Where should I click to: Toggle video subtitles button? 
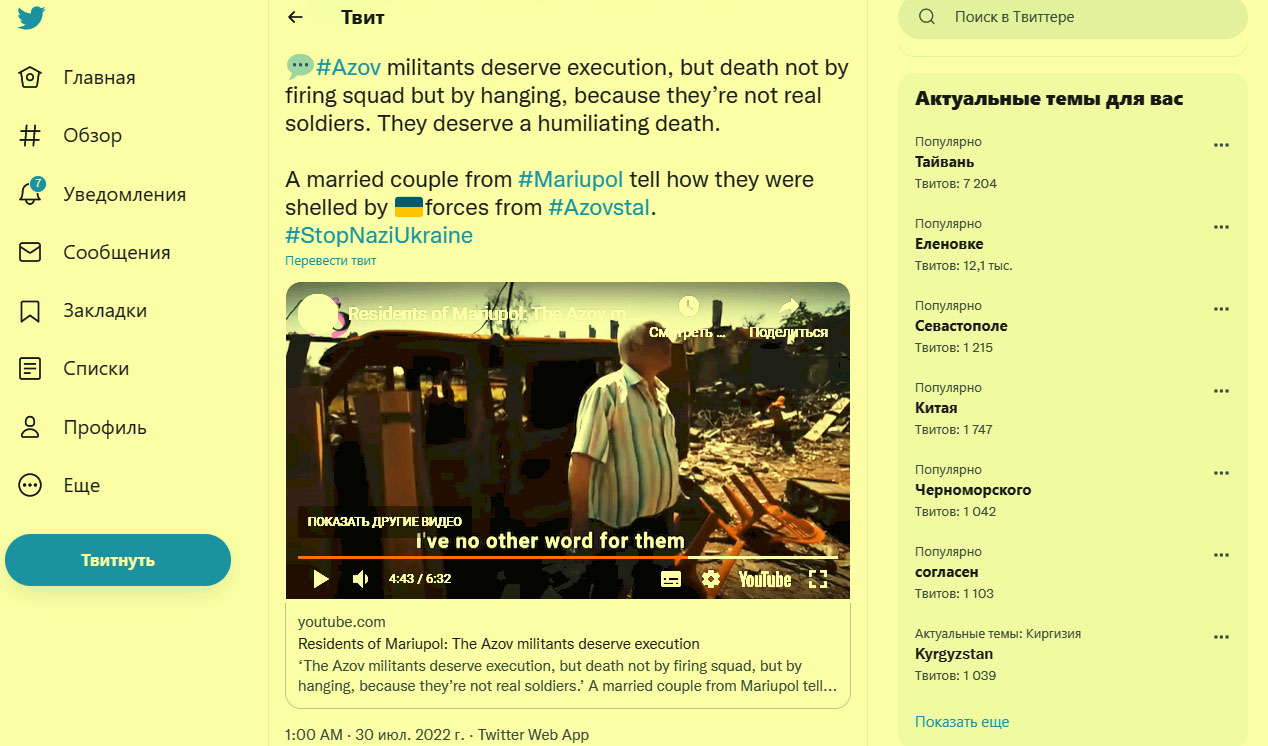coord(671,579)
